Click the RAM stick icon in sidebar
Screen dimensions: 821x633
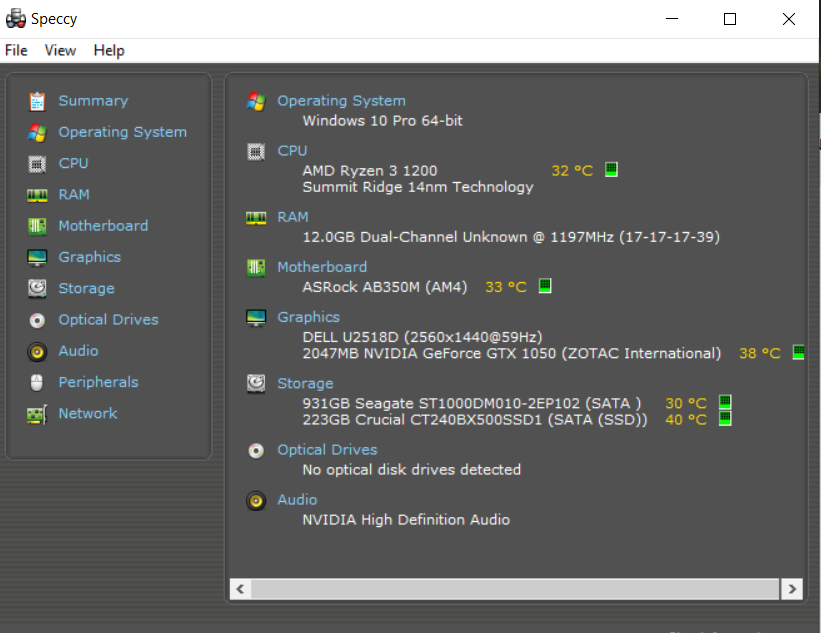click(x=37, y=195)
